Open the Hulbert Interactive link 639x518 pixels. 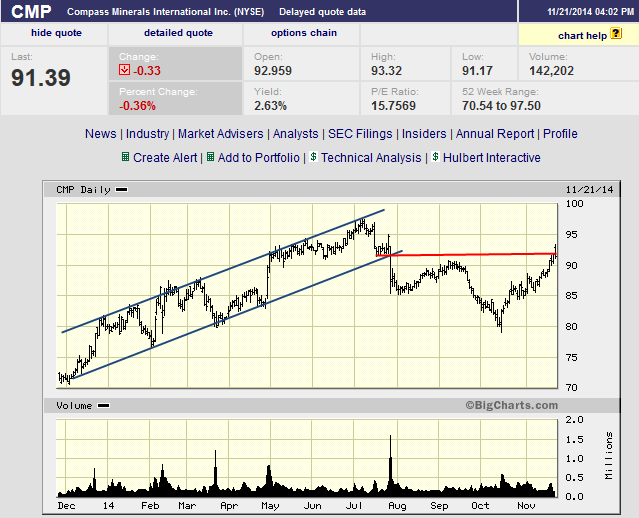tap(491, 158)
